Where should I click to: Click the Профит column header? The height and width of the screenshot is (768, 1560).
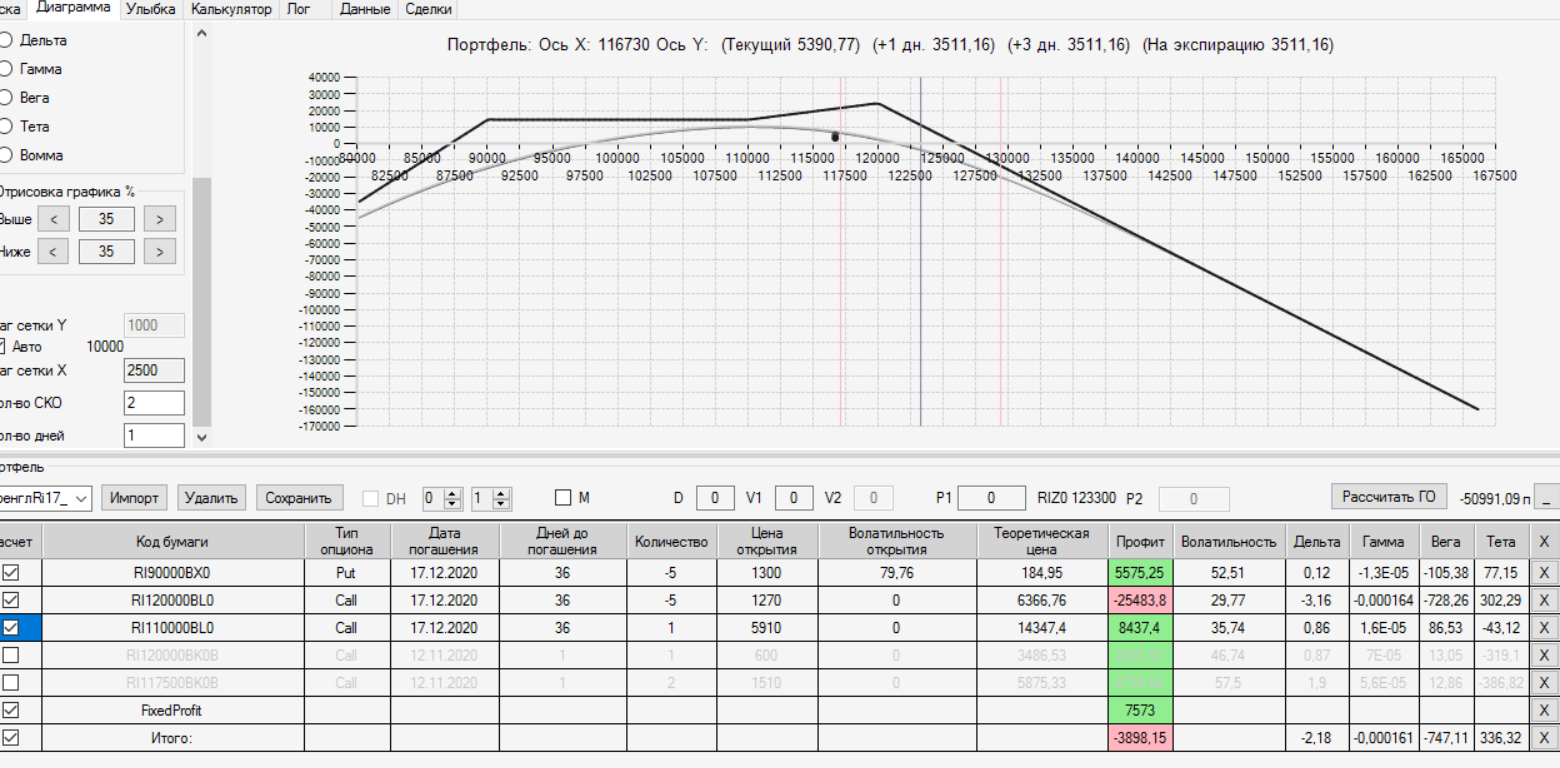1140,541
